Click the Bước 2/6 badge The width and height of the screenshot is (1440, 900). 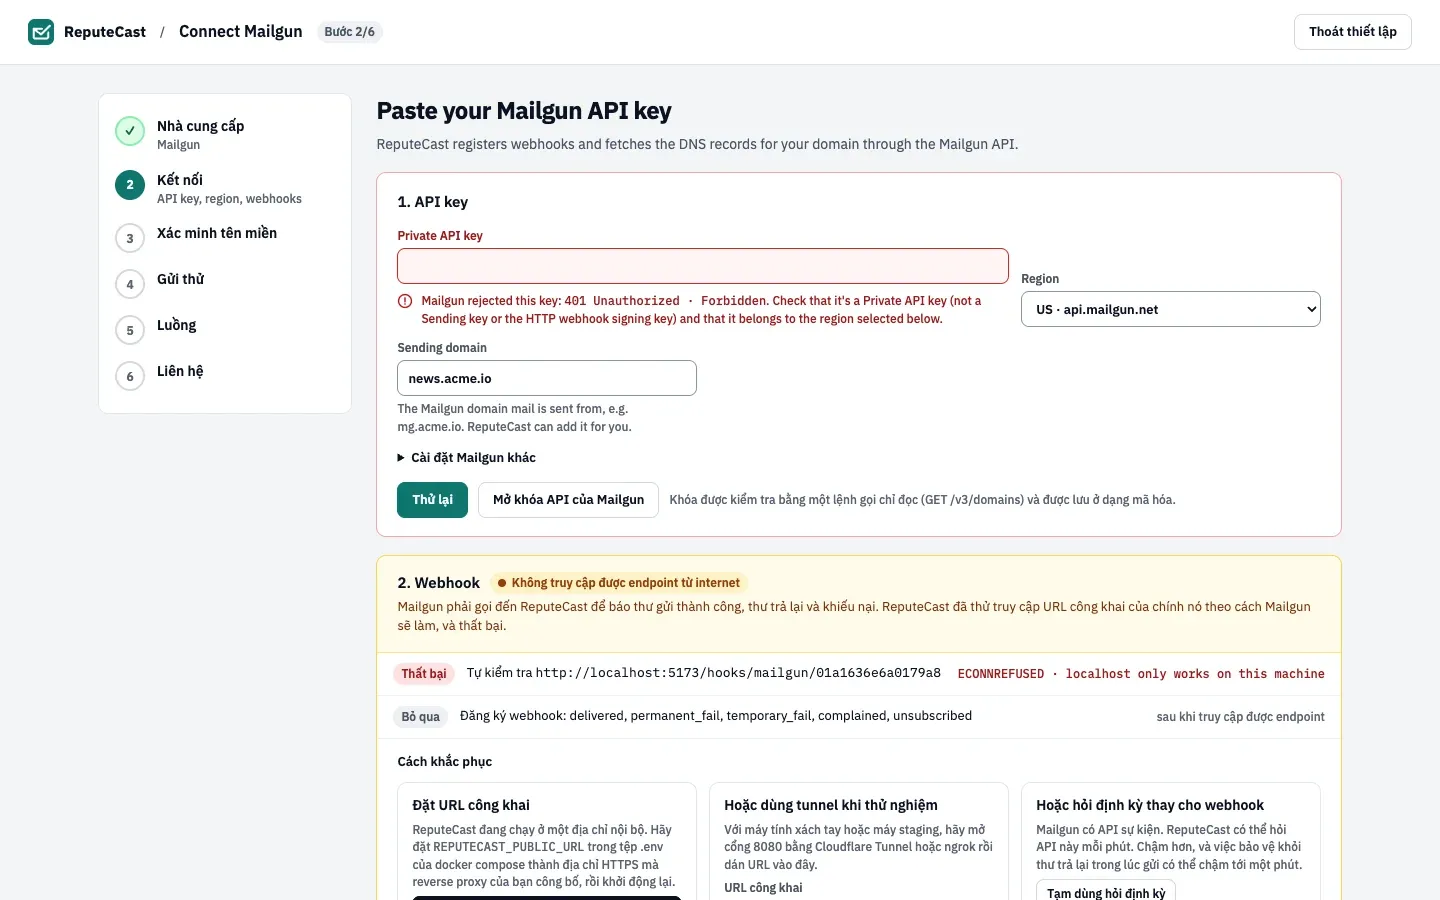pos(350,32)
